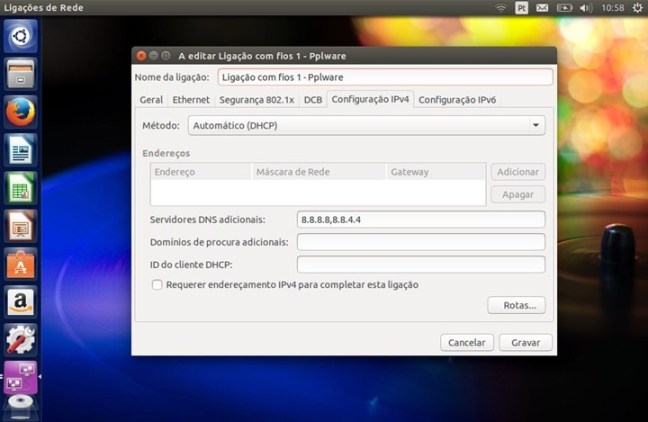Screen dimensions: 648x422
Task: Launch LibreOffice Writer from the dock
Action: tap(21, 150)
